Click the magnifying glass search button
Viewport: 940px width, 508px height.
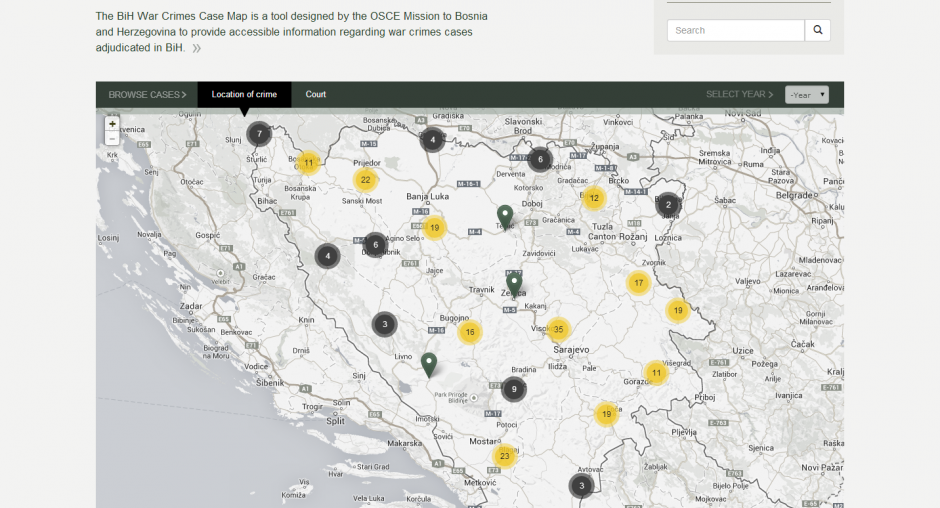(x=817, y=30)
